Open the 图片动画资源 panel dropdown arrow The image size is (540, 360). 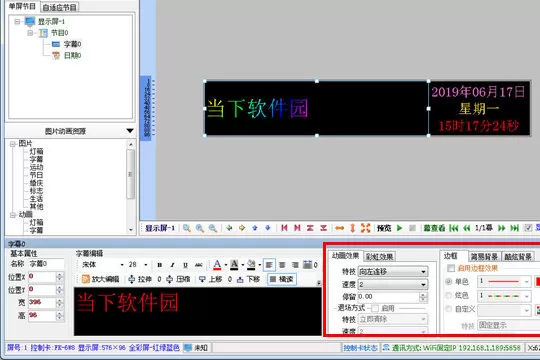tap(130, 131)
